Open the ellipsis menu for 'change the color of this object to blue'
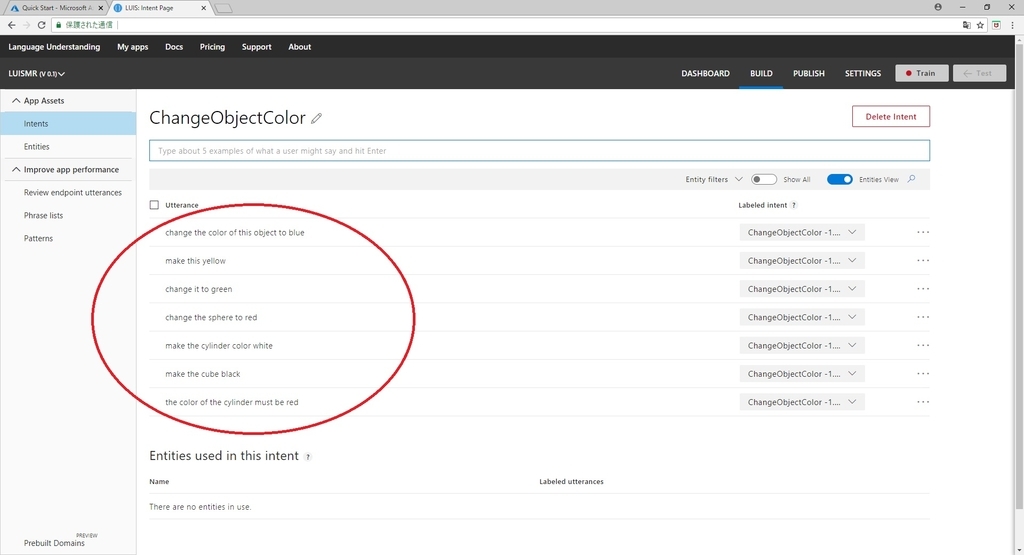Screen dimensions: 1024x555 click(923, 232)
